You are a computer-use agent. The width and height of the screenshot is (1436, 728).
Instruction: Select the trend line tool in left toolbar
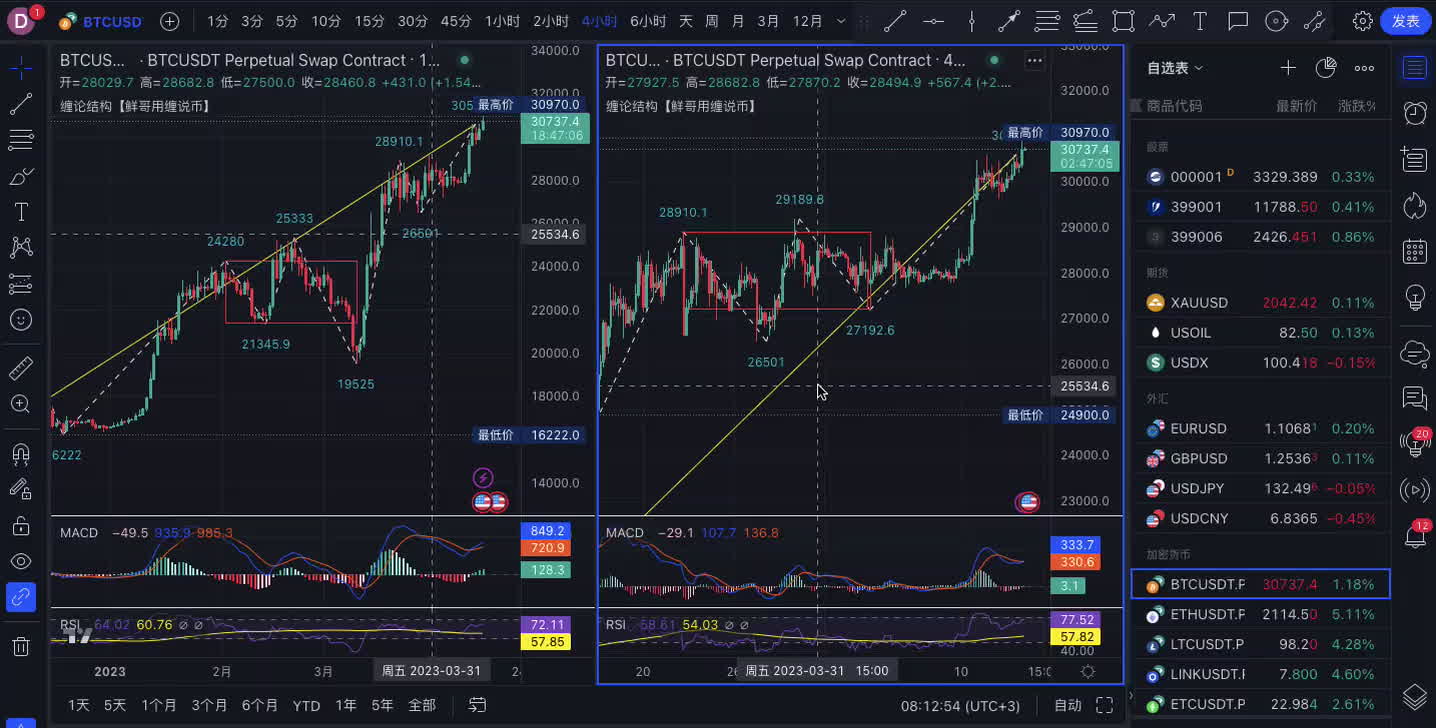(x=20, y=104)
